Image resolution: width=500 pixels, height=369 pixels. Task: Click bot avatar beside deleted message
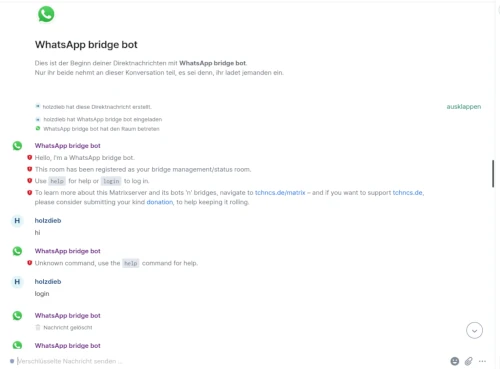pos(17,315)
